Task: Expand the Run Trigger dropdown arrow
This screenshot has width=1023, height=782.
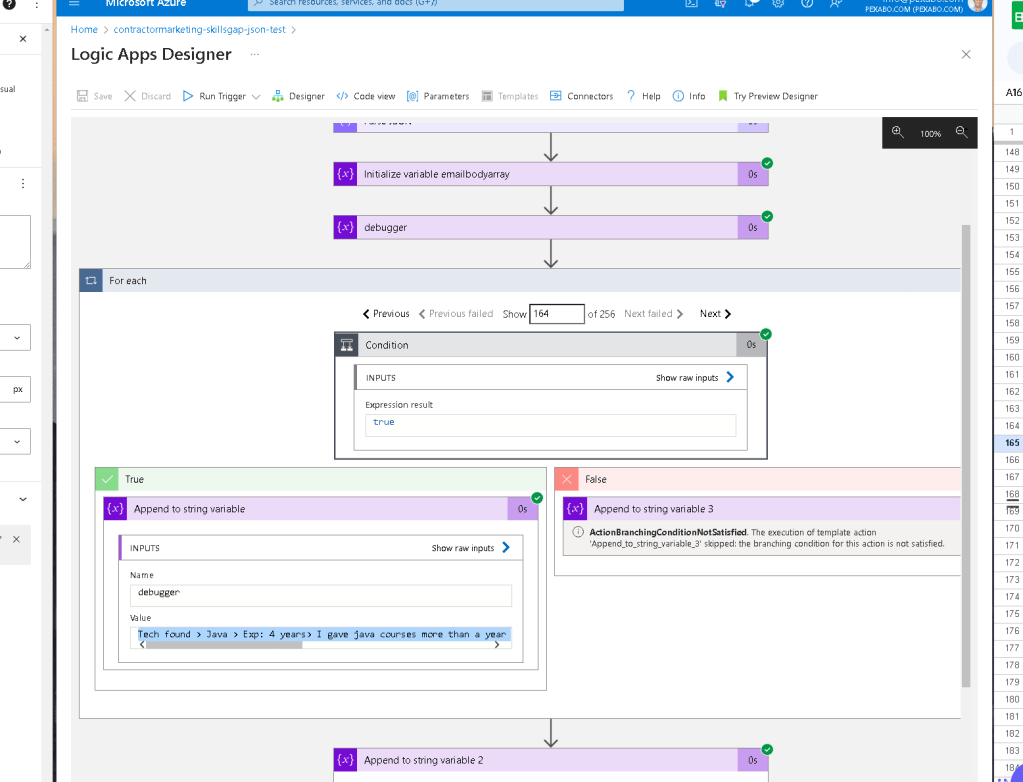Action: coord(256,97)
